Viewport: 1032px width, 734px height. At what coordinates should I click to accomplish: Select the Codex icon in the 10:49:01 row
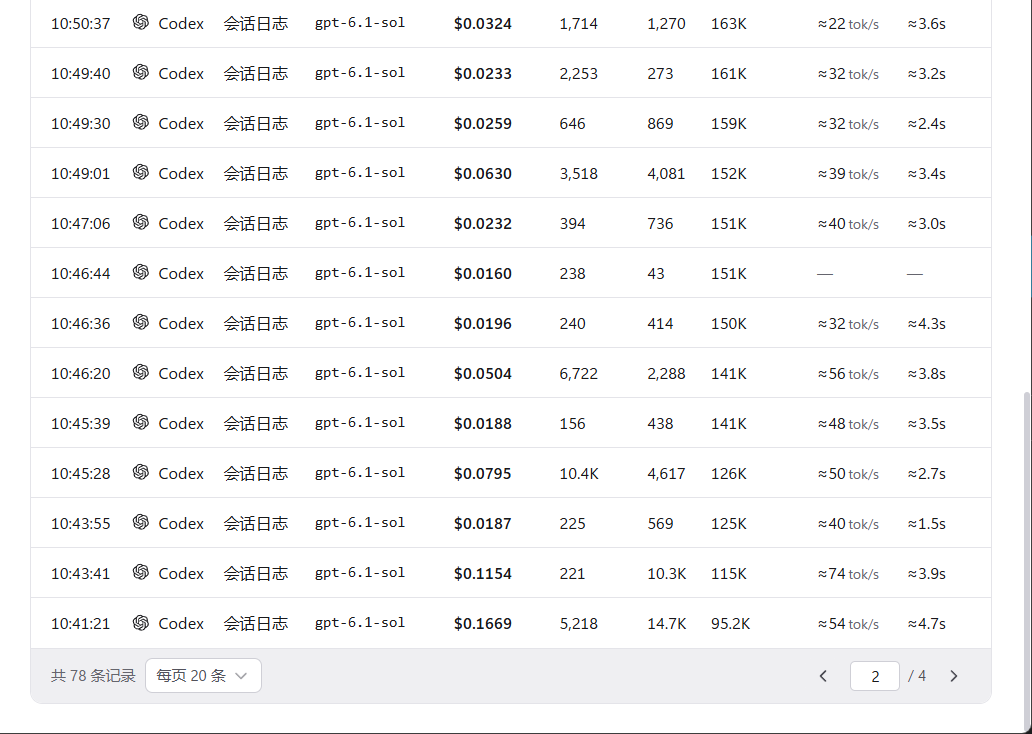click(141, 172)
